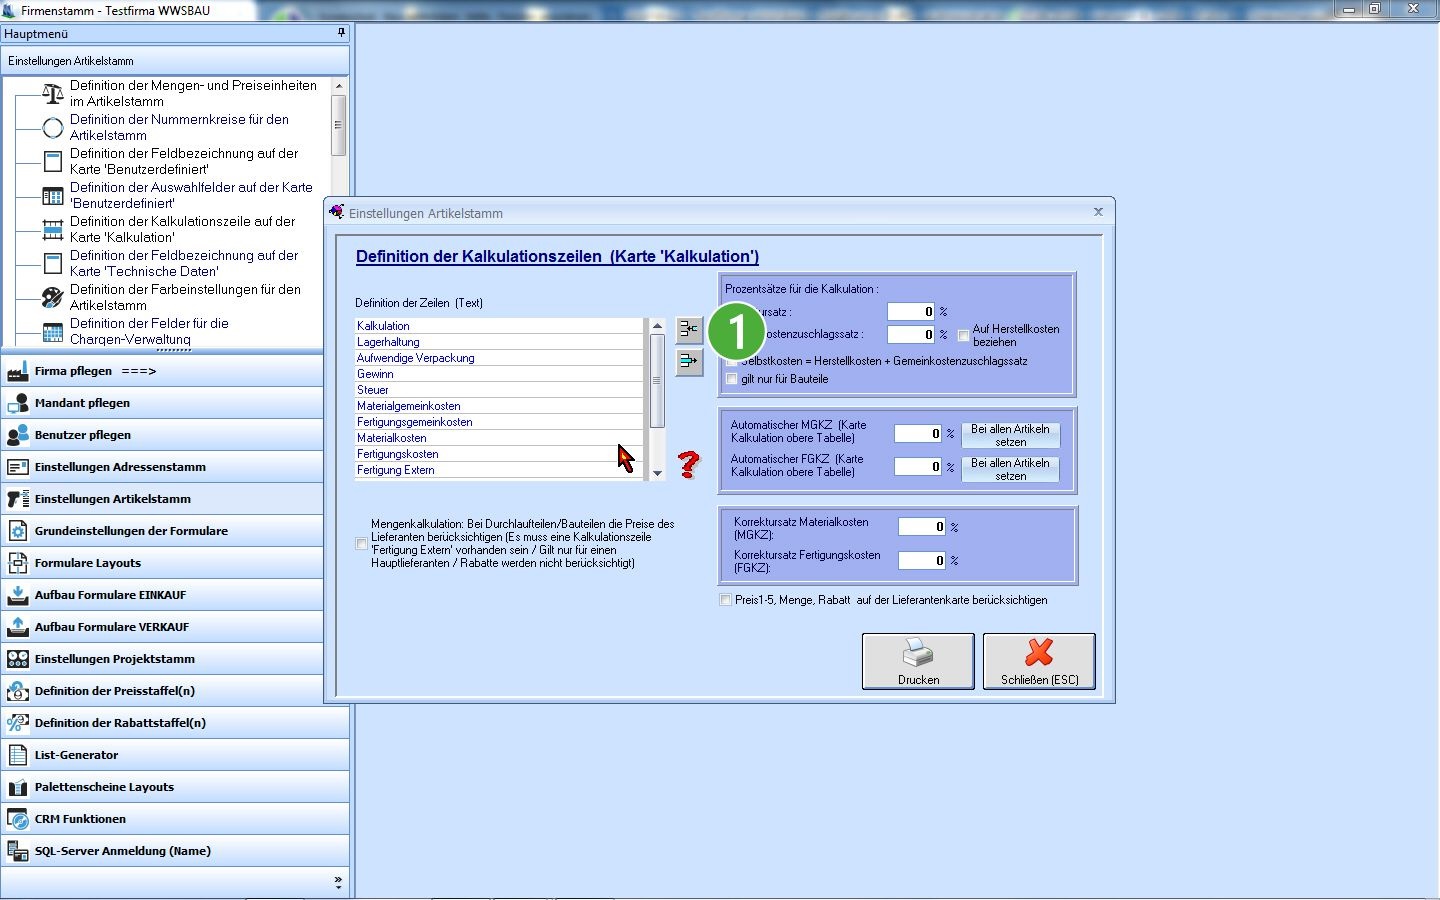Open the 'List-Generator' menu section

(175, 755)
